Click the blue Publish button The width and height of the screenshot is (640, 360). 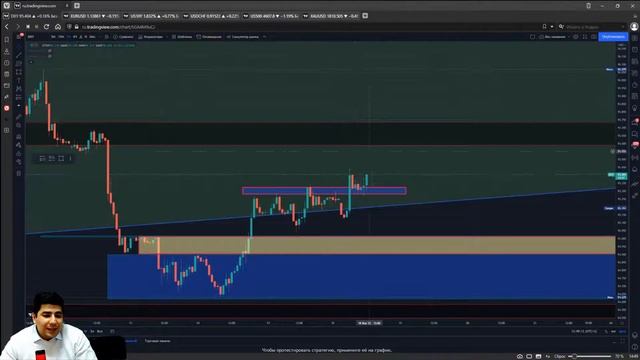pos(613,37)
